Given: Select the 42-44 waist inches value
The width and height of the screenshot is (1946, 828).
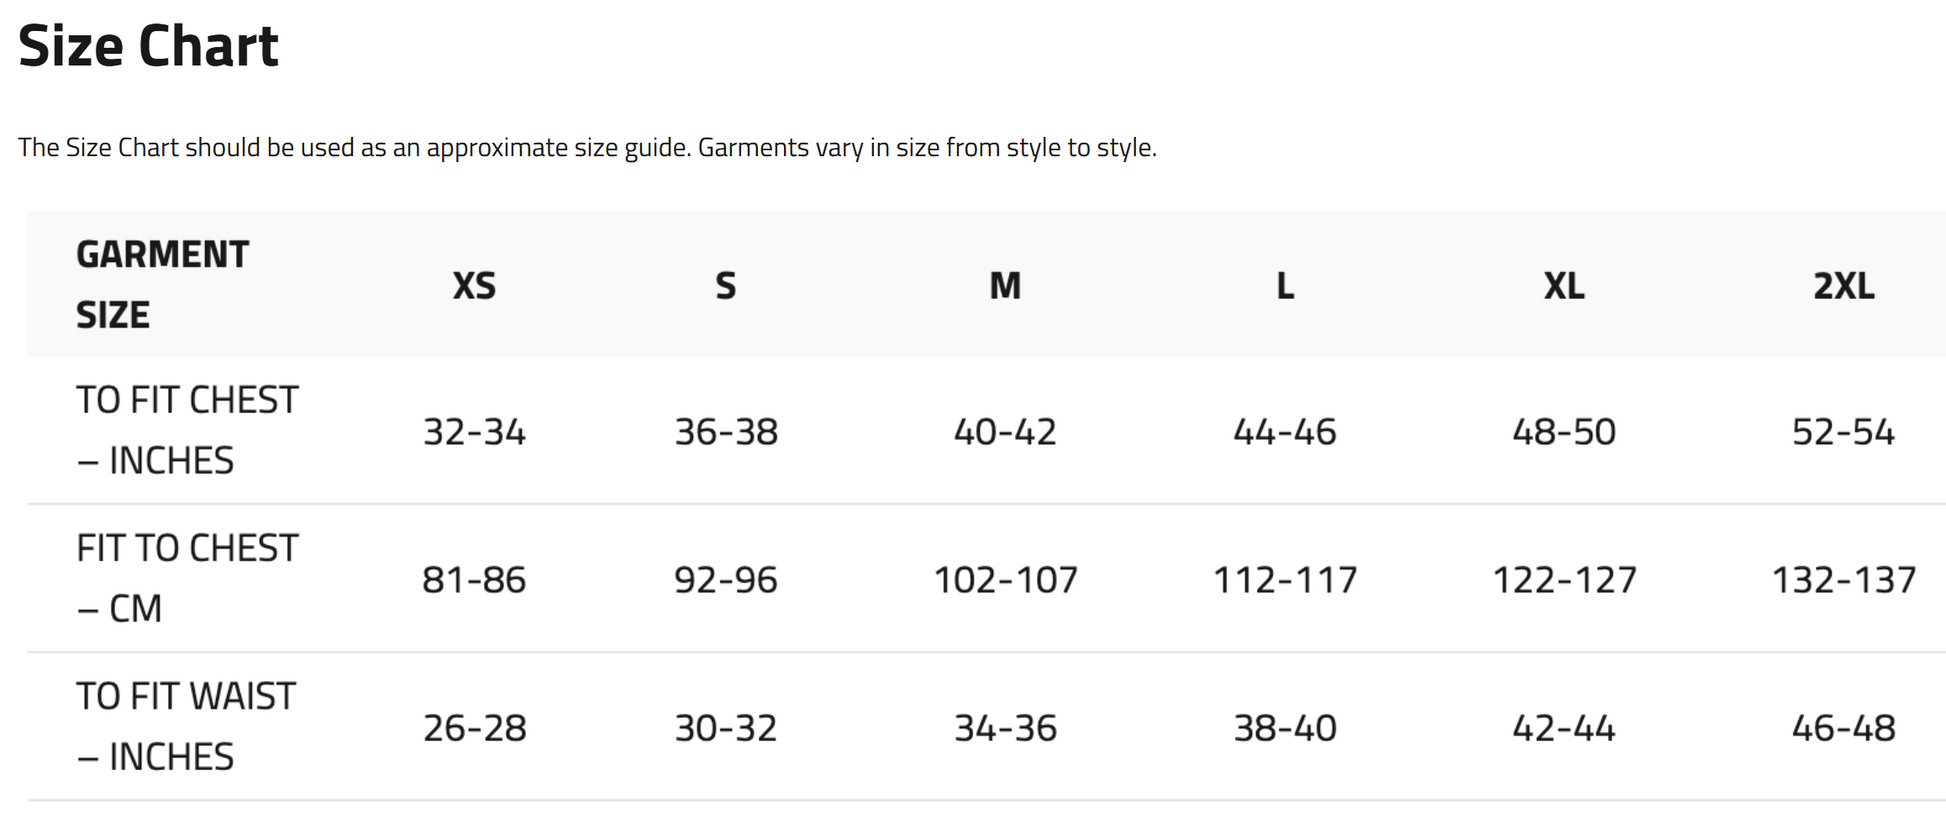Looking at the screenshot, I should click(x=1564, y=728).
